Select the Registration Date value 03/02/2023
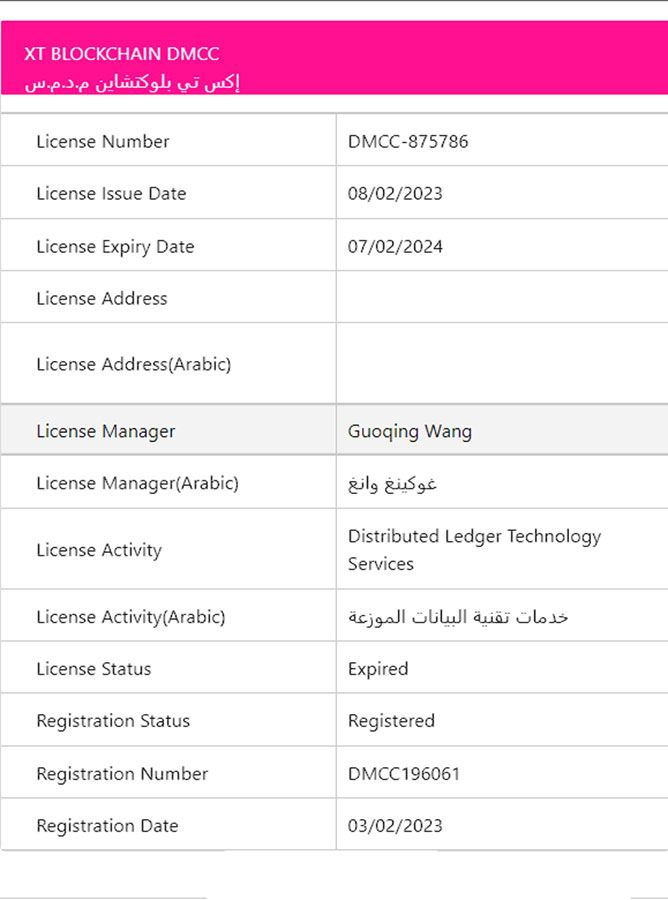 (395, 826)
